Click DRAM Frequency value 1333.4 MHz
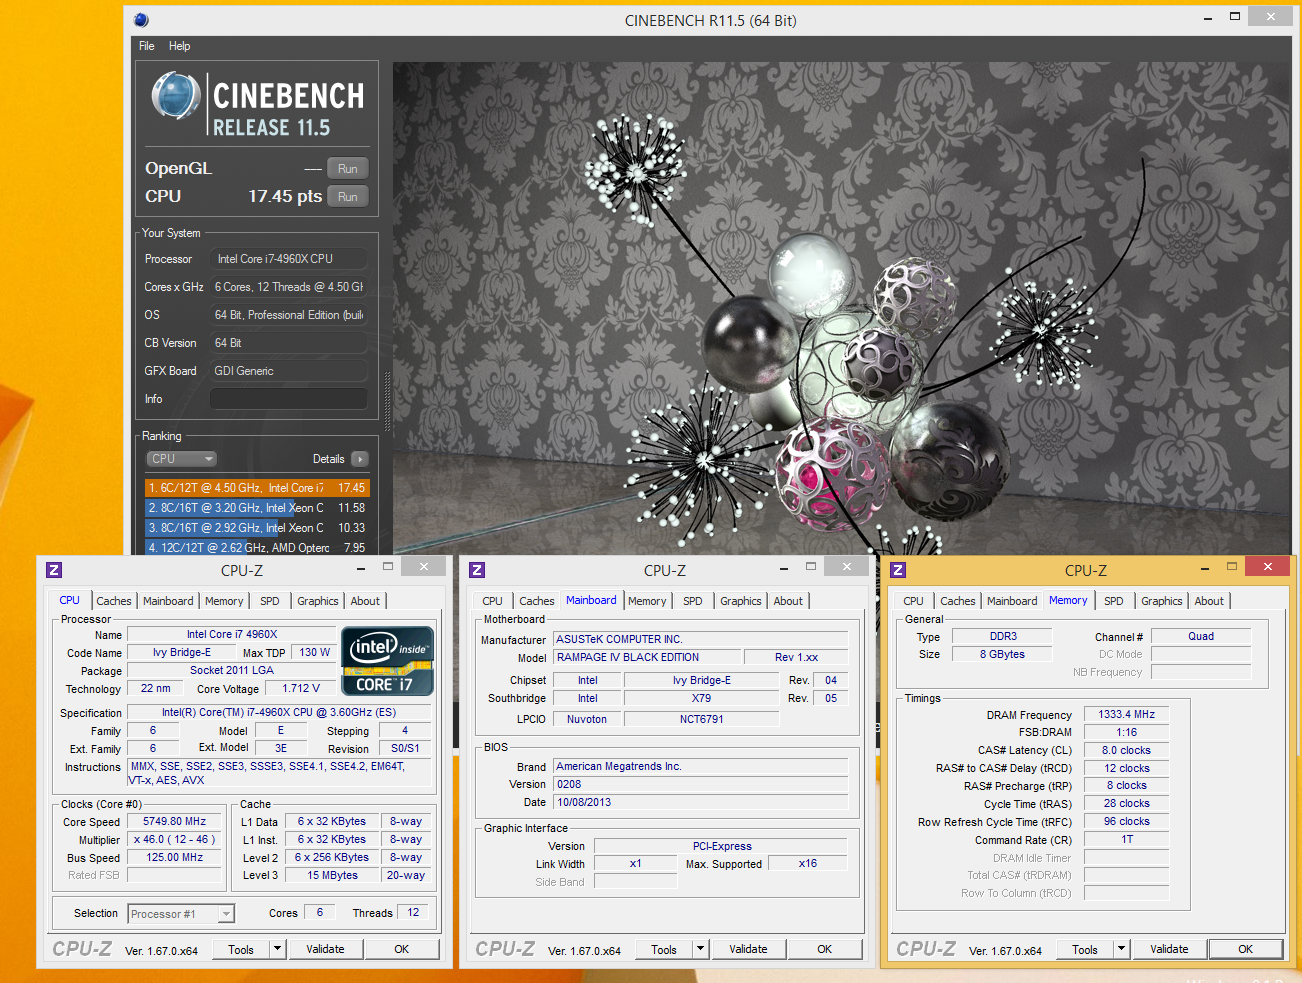This screenshot has width=1302, height=983. pyautogui.click(x=1126, y=714)
